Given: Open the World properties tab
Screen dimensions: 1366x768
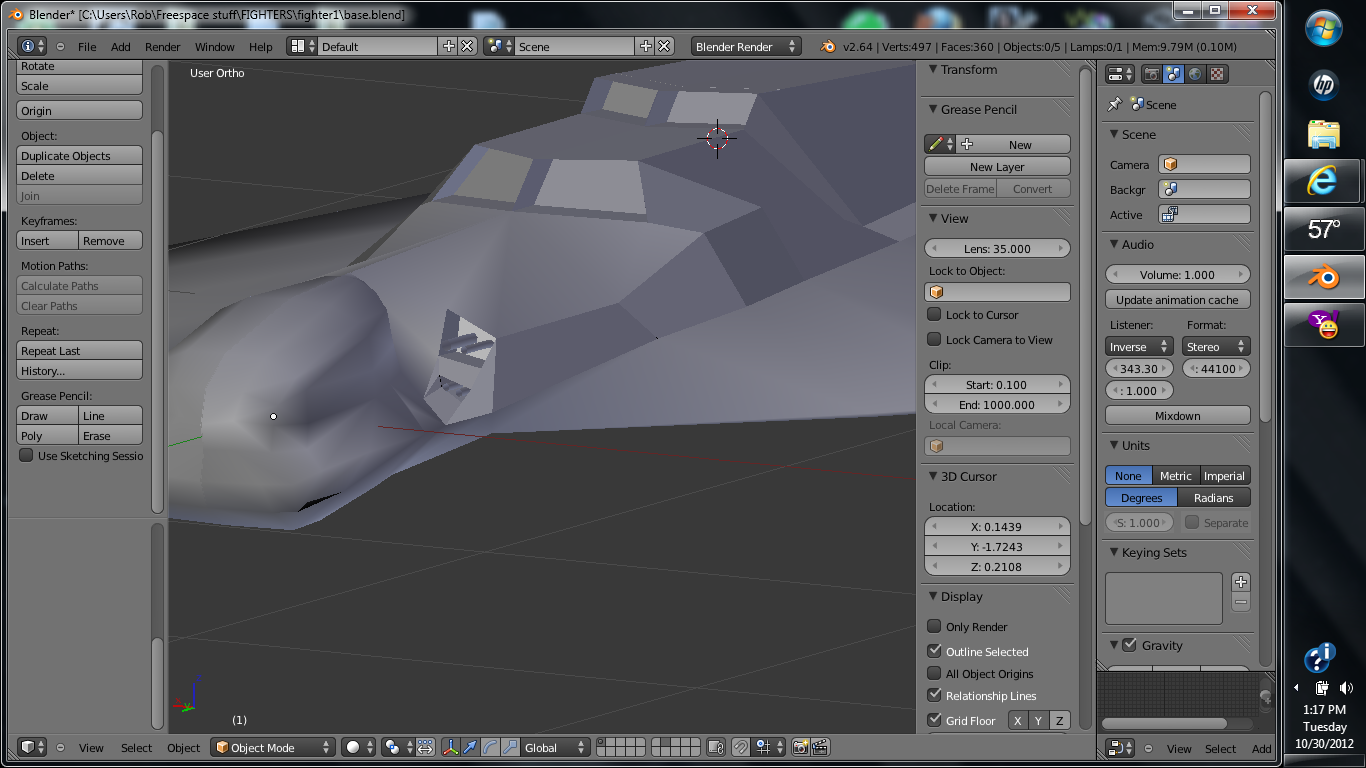Looking at the screenshot, I should click(x=1195, y=74).
